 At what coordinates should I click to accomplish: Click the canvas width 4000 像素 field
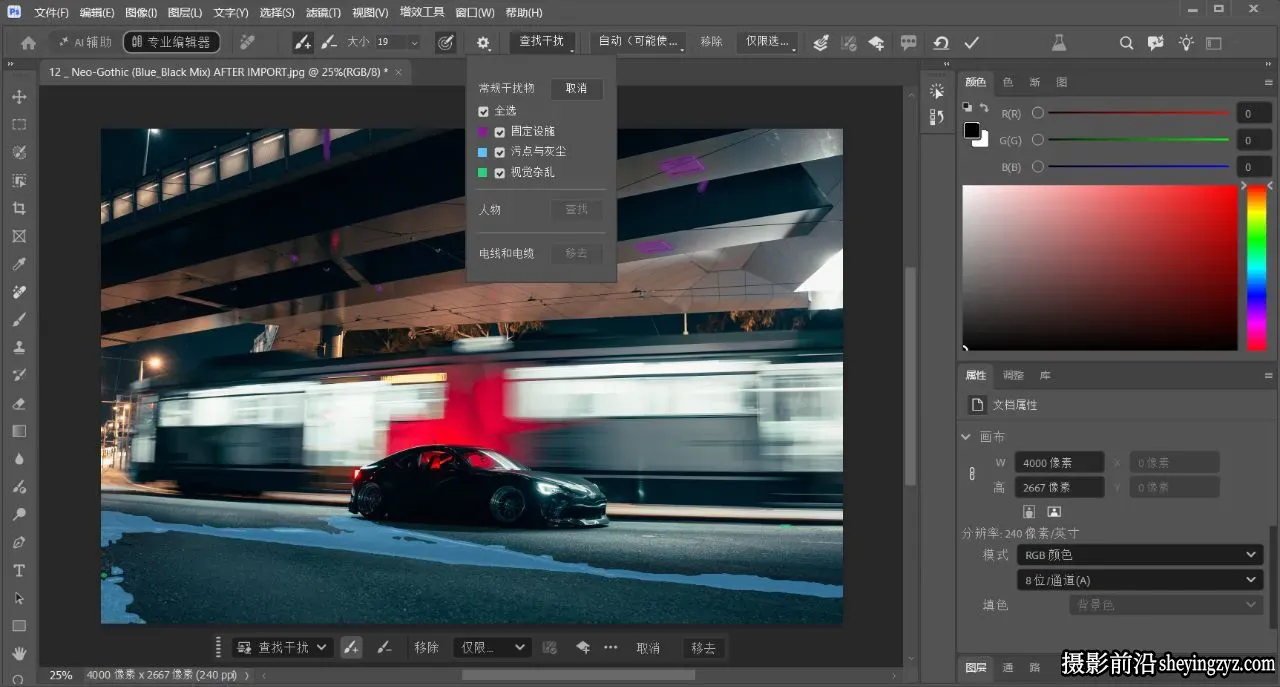[x=1060, y=462]
